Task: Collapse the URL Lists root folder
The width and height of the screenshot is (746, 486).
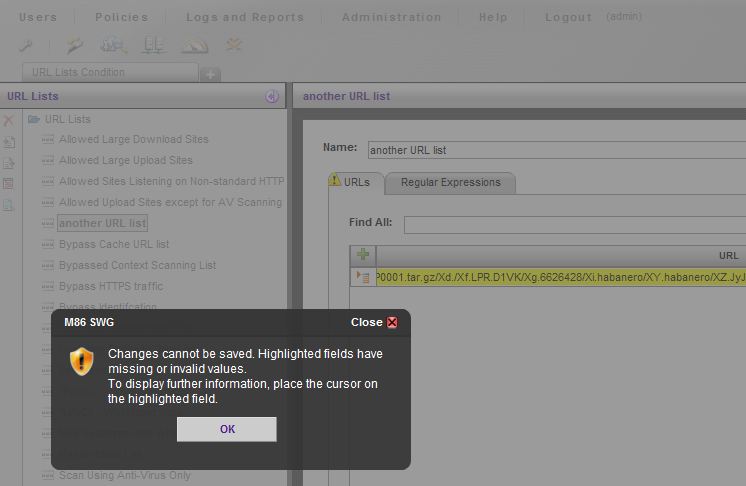Action: tap(34, 119)
